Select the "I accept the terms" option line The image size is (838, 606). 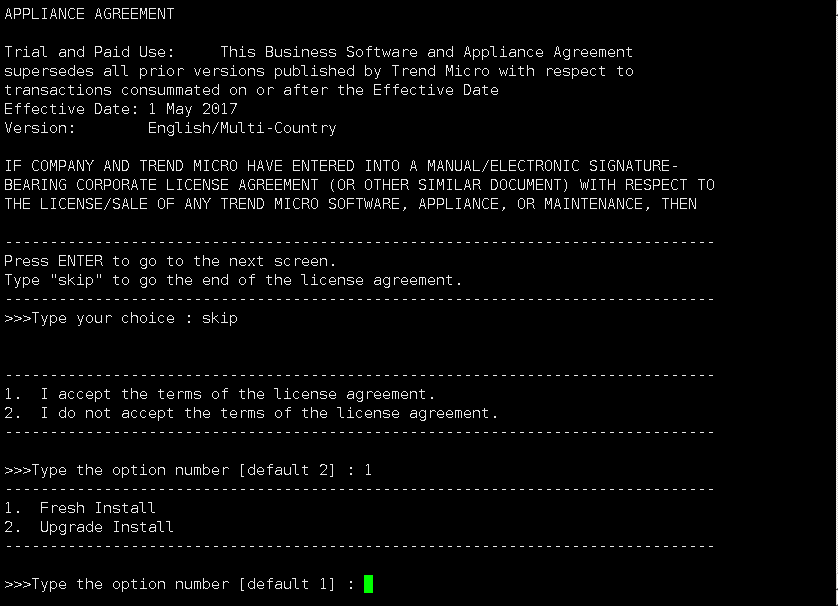click(220, 394)
